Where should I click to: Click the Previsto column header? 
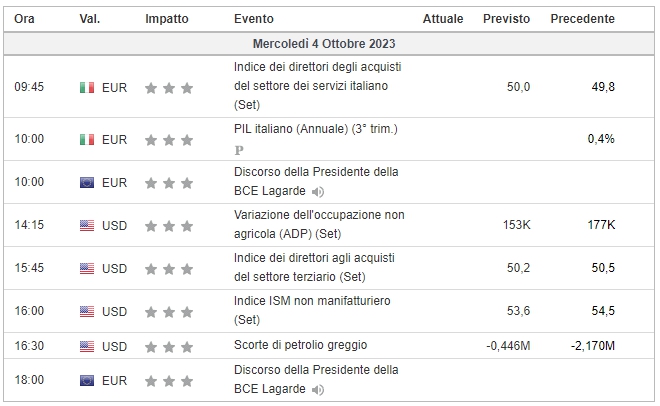point(506,19)
